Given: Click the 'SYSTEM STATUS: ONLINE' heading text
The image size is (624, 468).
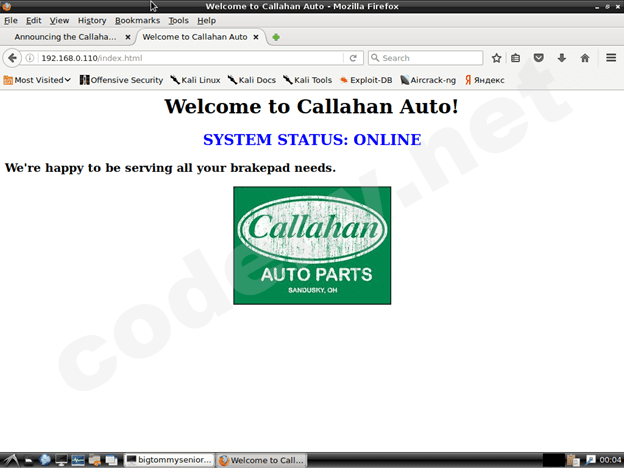Looking at the screenshot, I should 312,140.
